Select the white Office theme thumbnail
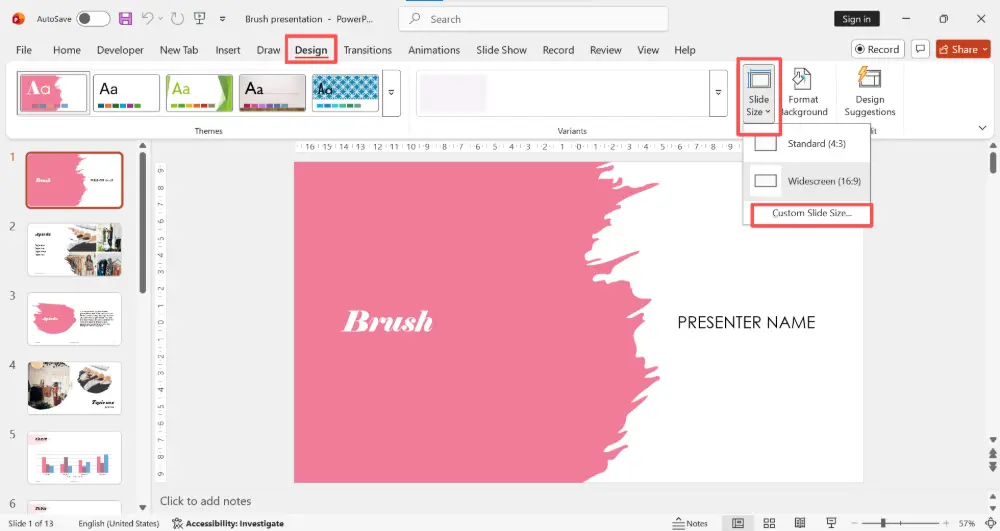Screen dimensions: 1000x531 coord(126,93)
